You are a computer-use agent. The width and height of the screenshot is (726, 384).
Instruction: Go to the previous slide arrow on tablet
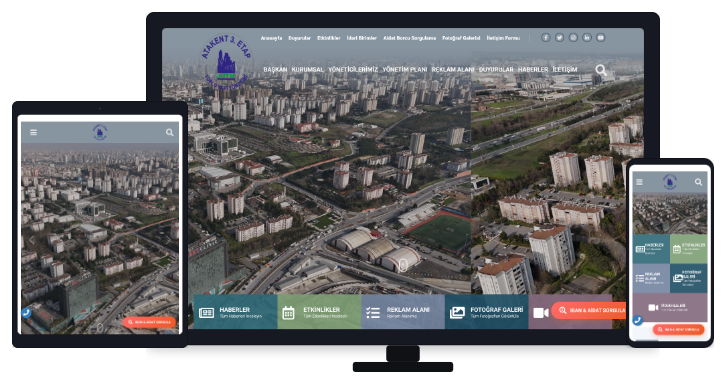[32, 240]
